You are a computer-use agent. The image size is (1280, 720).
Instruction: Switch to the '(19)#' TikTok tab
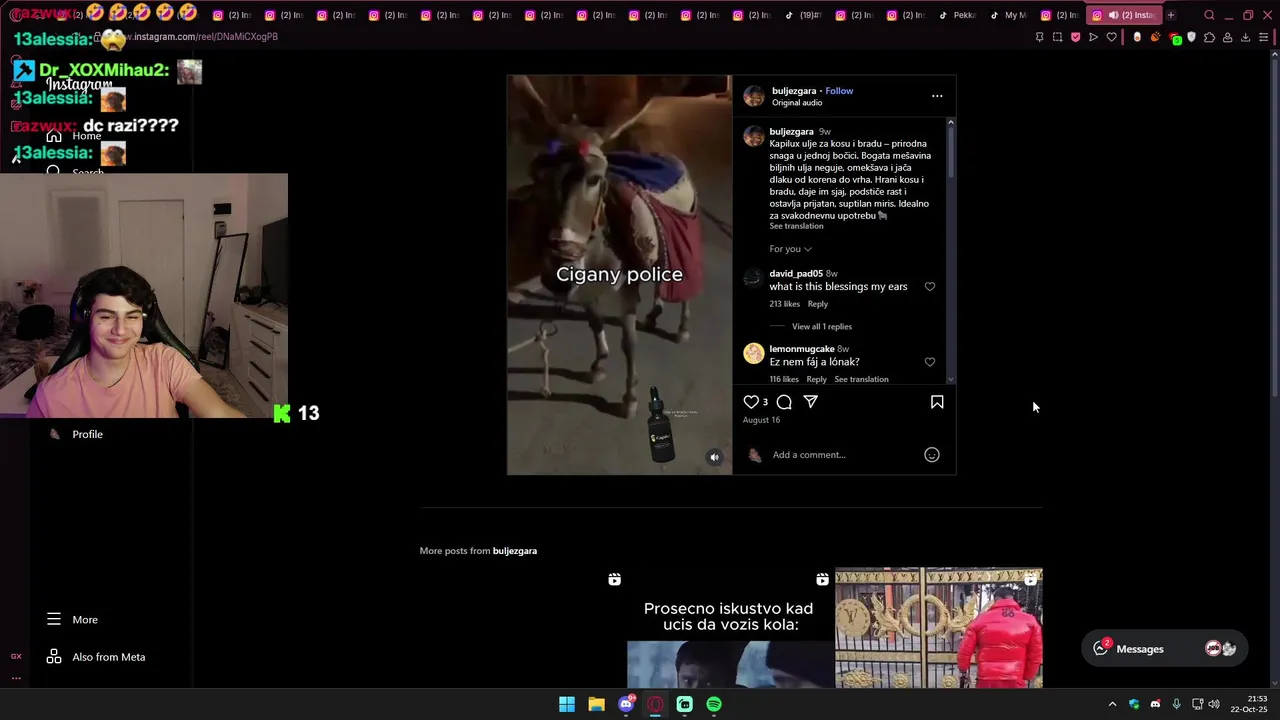(x=803, y=15)
